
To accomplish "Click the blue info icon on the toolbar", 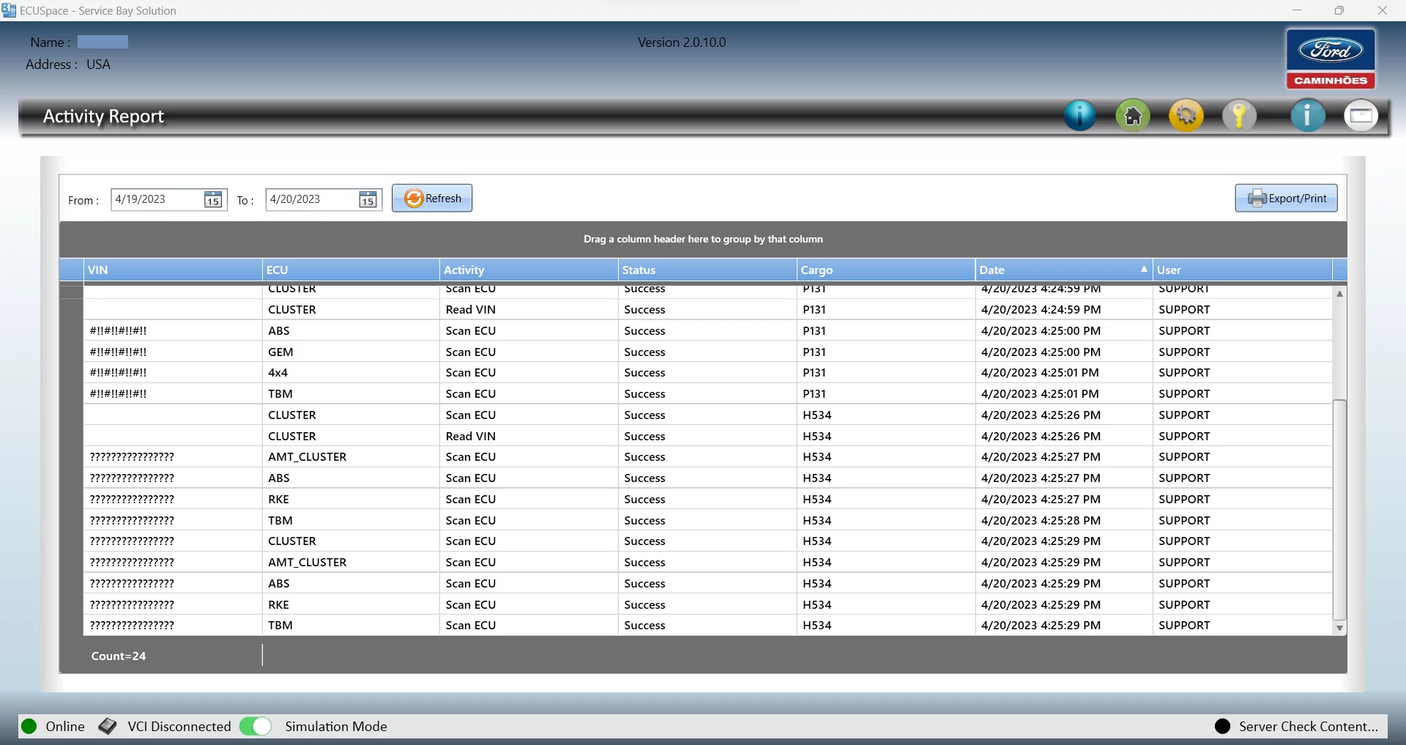I will click(1080, 115).
